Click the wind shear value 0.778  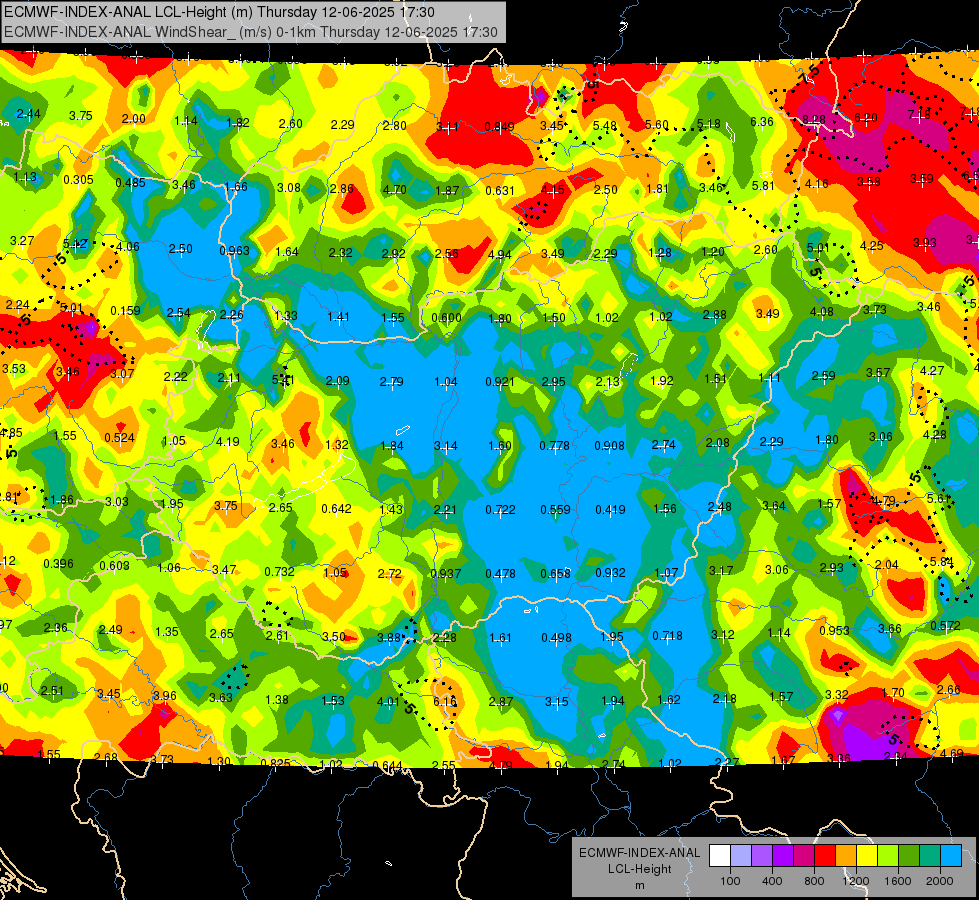(554, 445)
